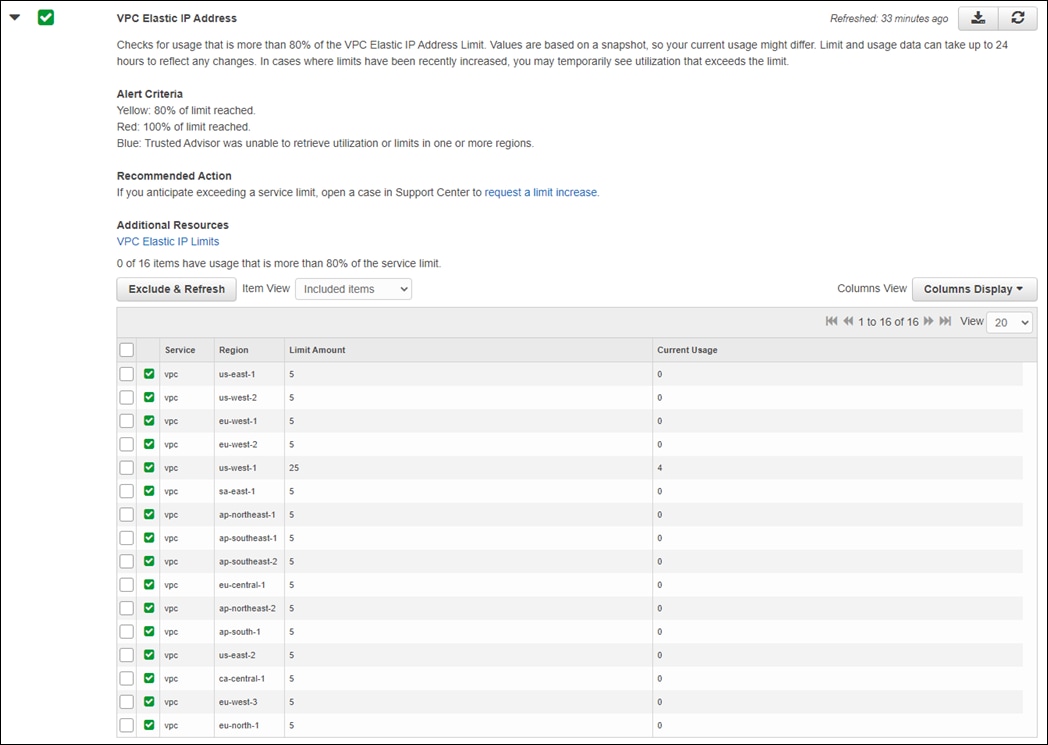Click green status icon in ap-south-1 row
Viewport: 1048px width, 745px height.
(149, 631)
